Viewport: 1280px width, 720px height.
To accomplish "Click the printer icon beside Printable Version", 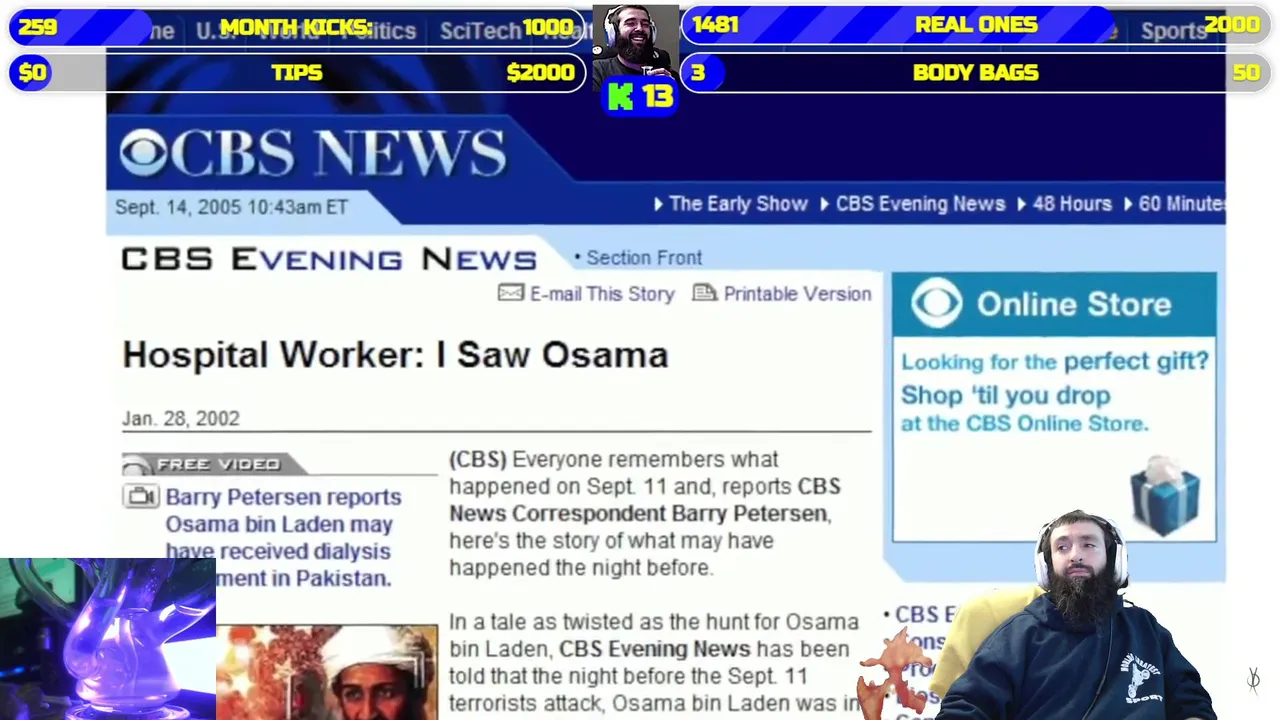I will (705, 293).
